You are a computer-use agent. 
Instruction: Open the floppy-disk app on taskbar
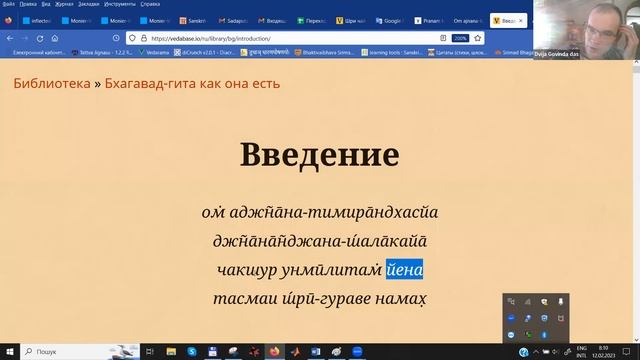[x=213, y=351]
